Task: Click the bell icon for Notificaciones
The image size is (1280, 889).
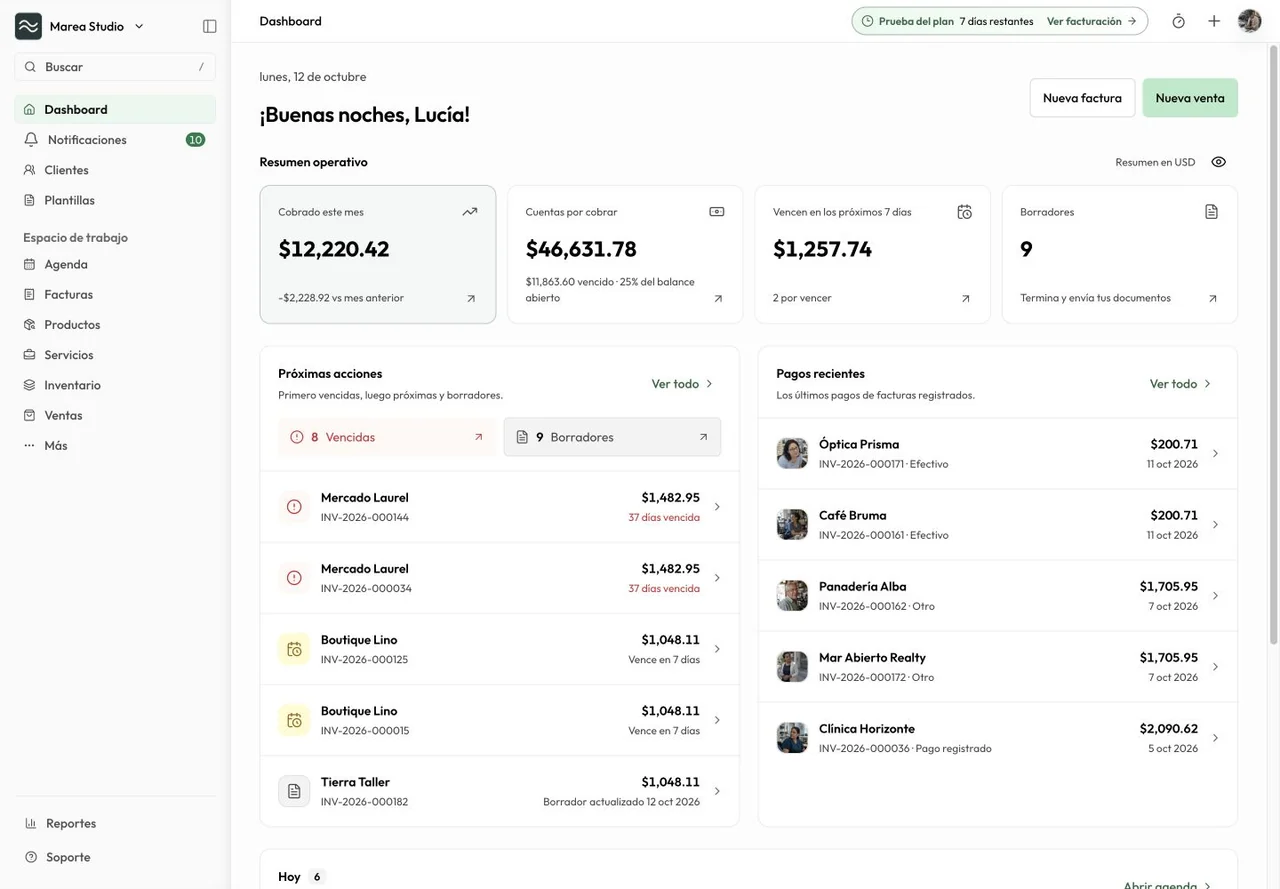Action: point(31,139)
